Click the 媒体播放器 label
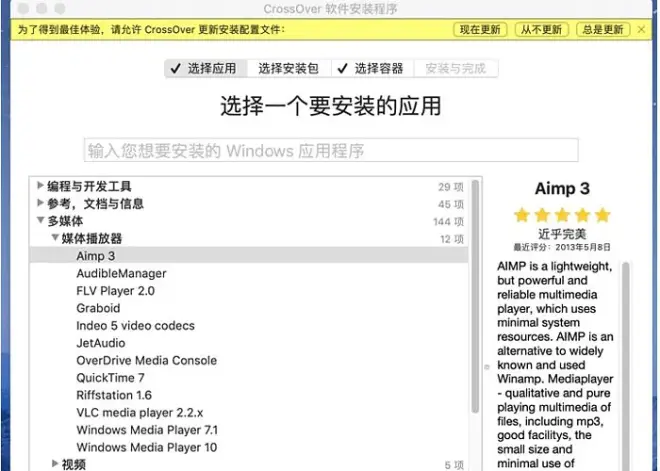This screenshot has height=471, width=660. 92,239
